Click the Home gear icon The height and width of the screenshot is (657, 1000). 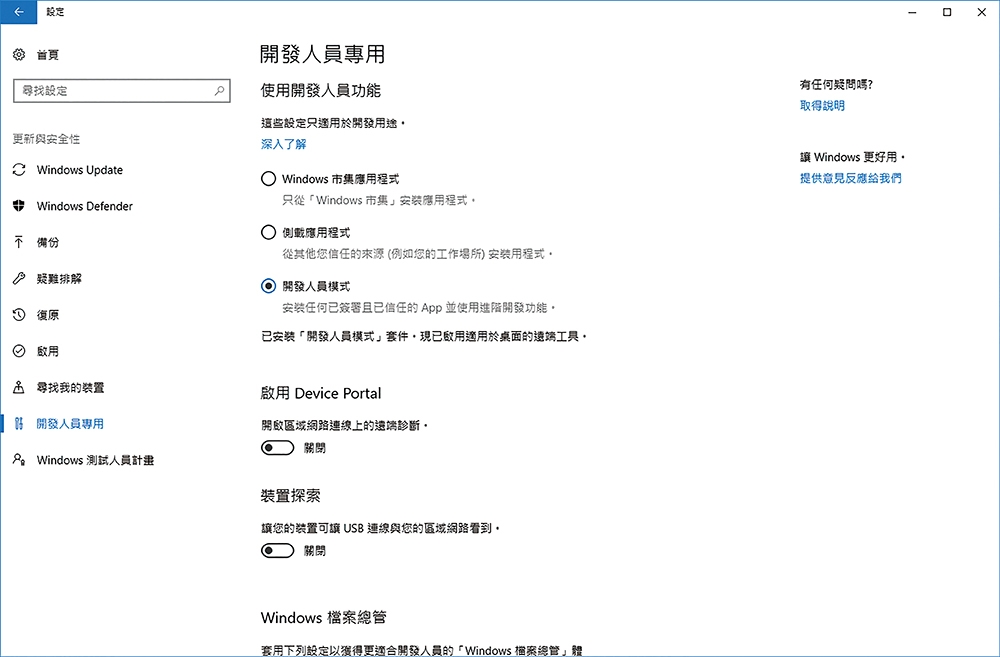(x=19, y=55)
